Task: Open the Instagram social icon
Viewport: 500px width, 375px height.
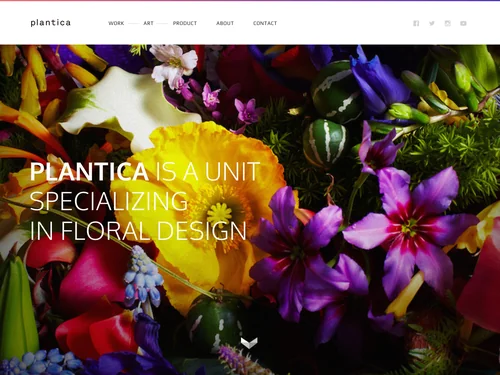Action: [448, 23]
